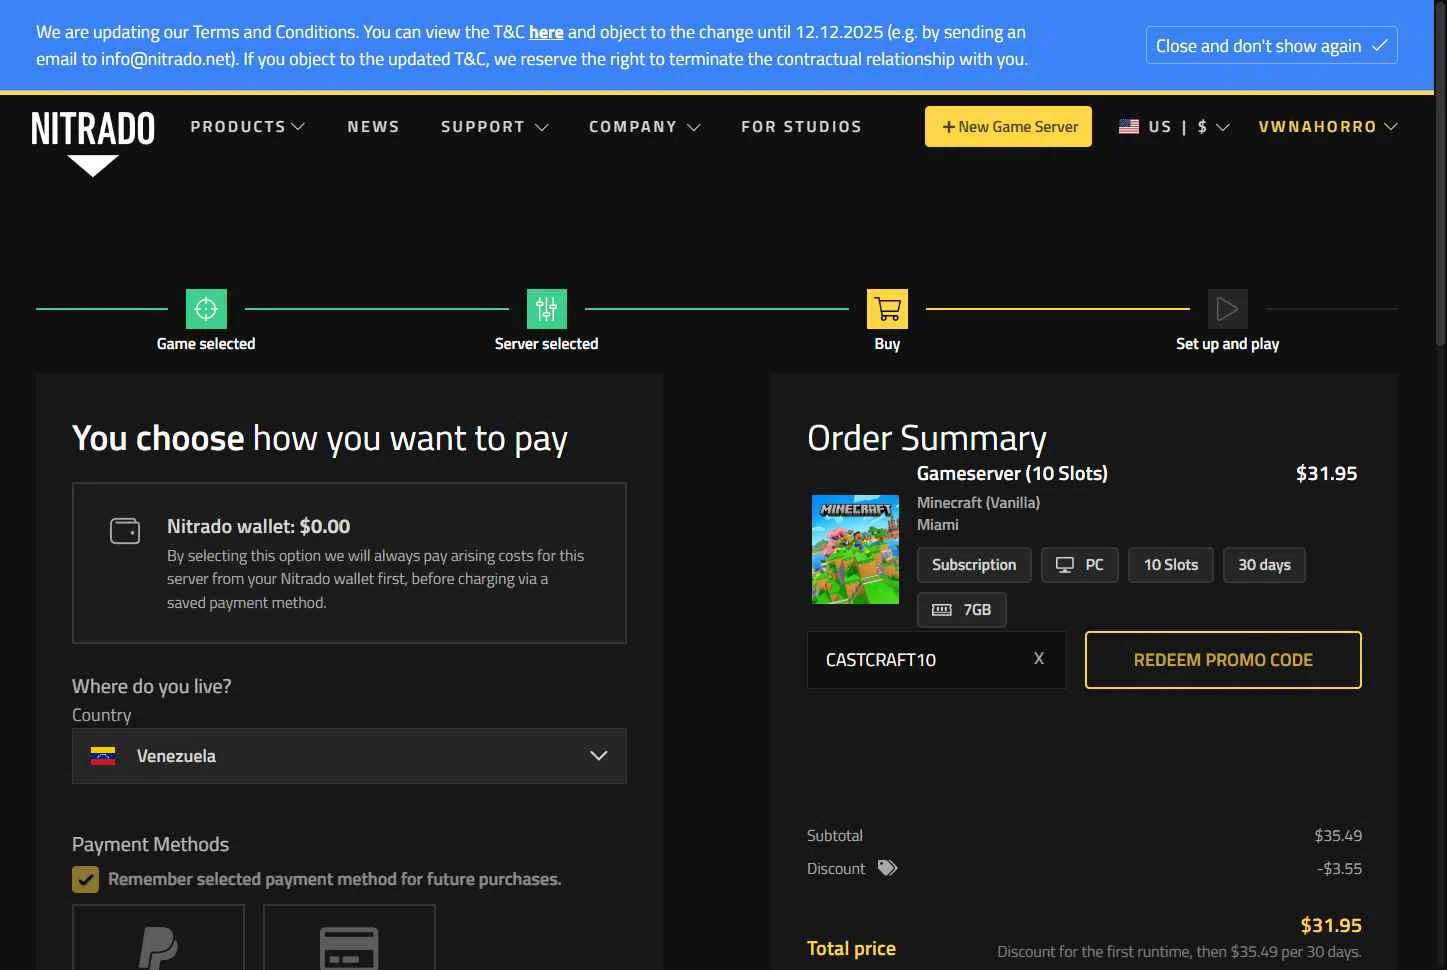
Task: Click the Game selected step label
Action: pos(206,344)
